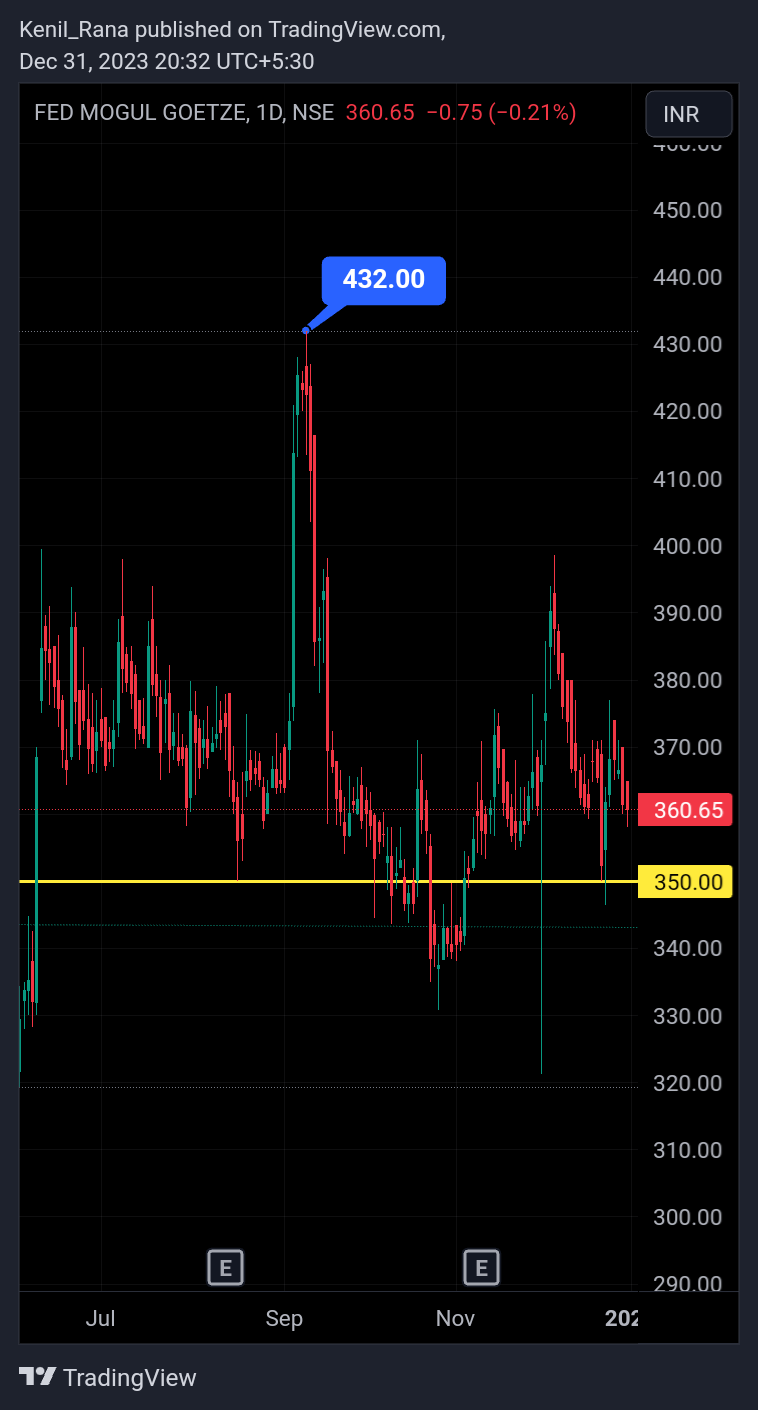758x1410 pixels.
Task: Click the yellow 350.00 price label
Action: point(686,881)
